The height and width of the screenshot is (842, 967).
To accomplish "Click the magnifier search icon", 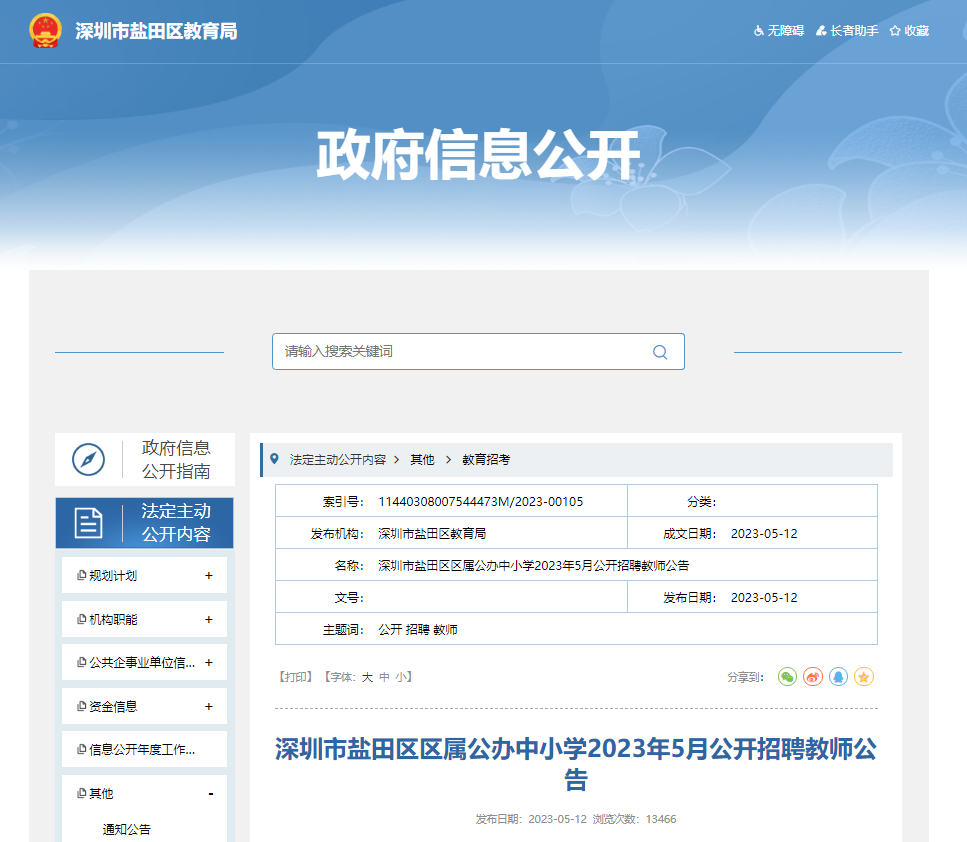I will 660,352.
